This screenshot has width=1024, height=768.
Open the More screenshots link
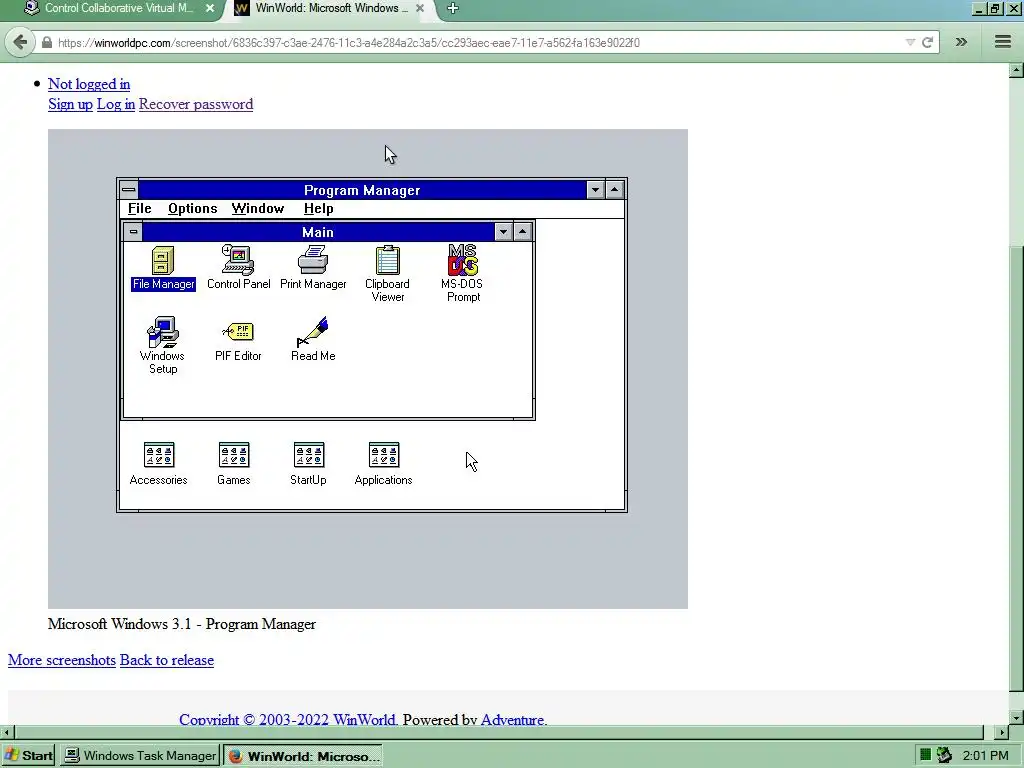click(62, 660)
